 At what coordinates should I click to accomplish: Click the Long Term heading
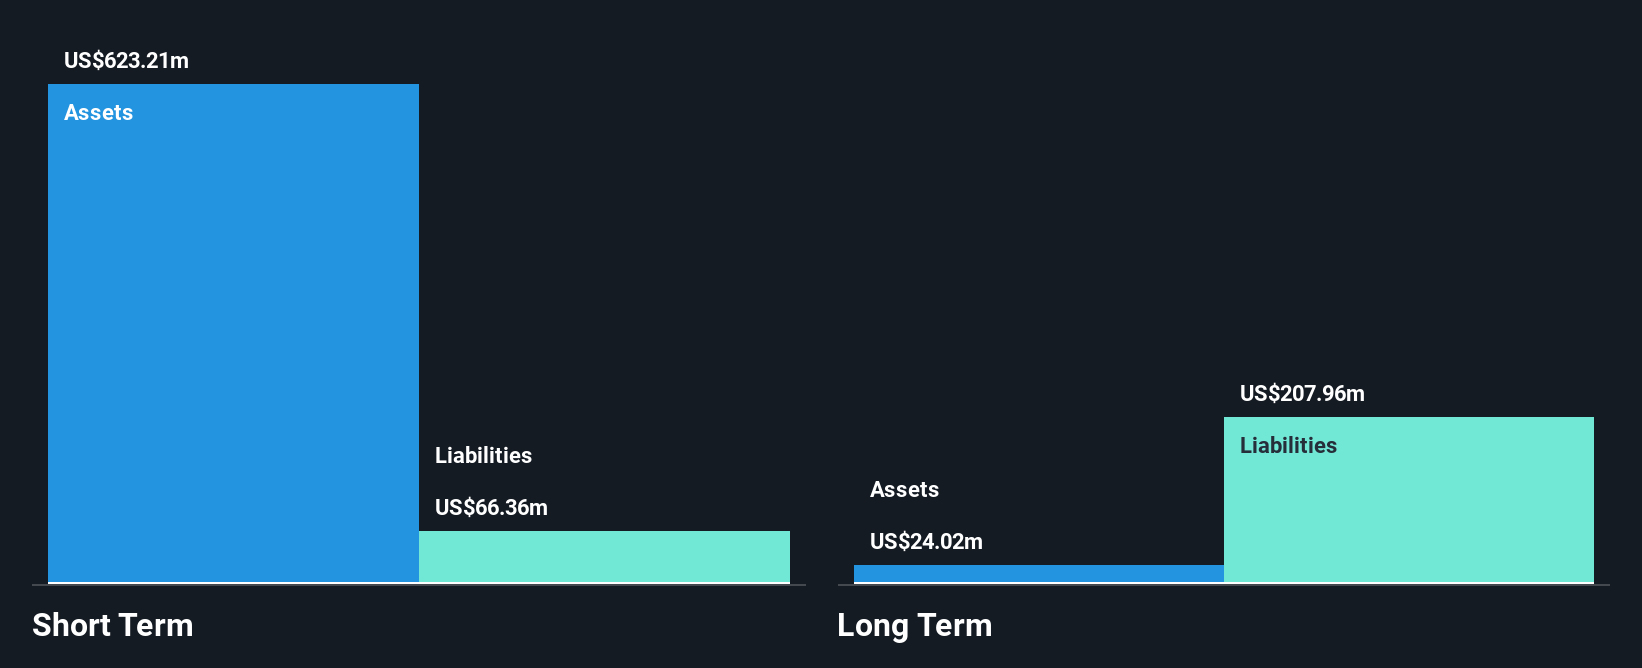tap(915, 625)
